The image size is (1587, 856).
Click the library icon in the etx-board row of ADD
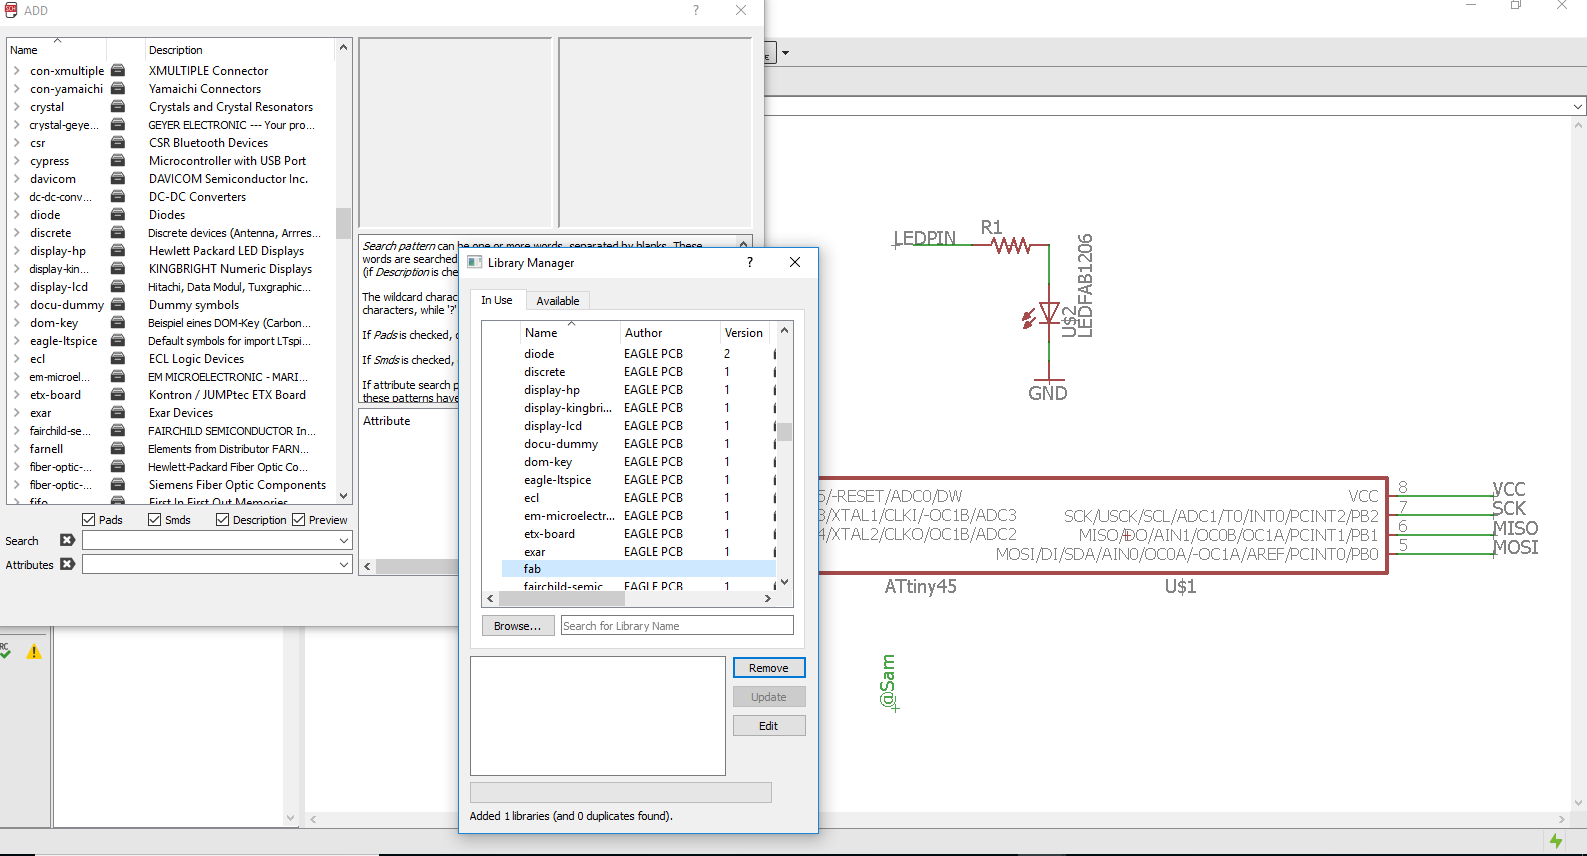pos(118,395)
